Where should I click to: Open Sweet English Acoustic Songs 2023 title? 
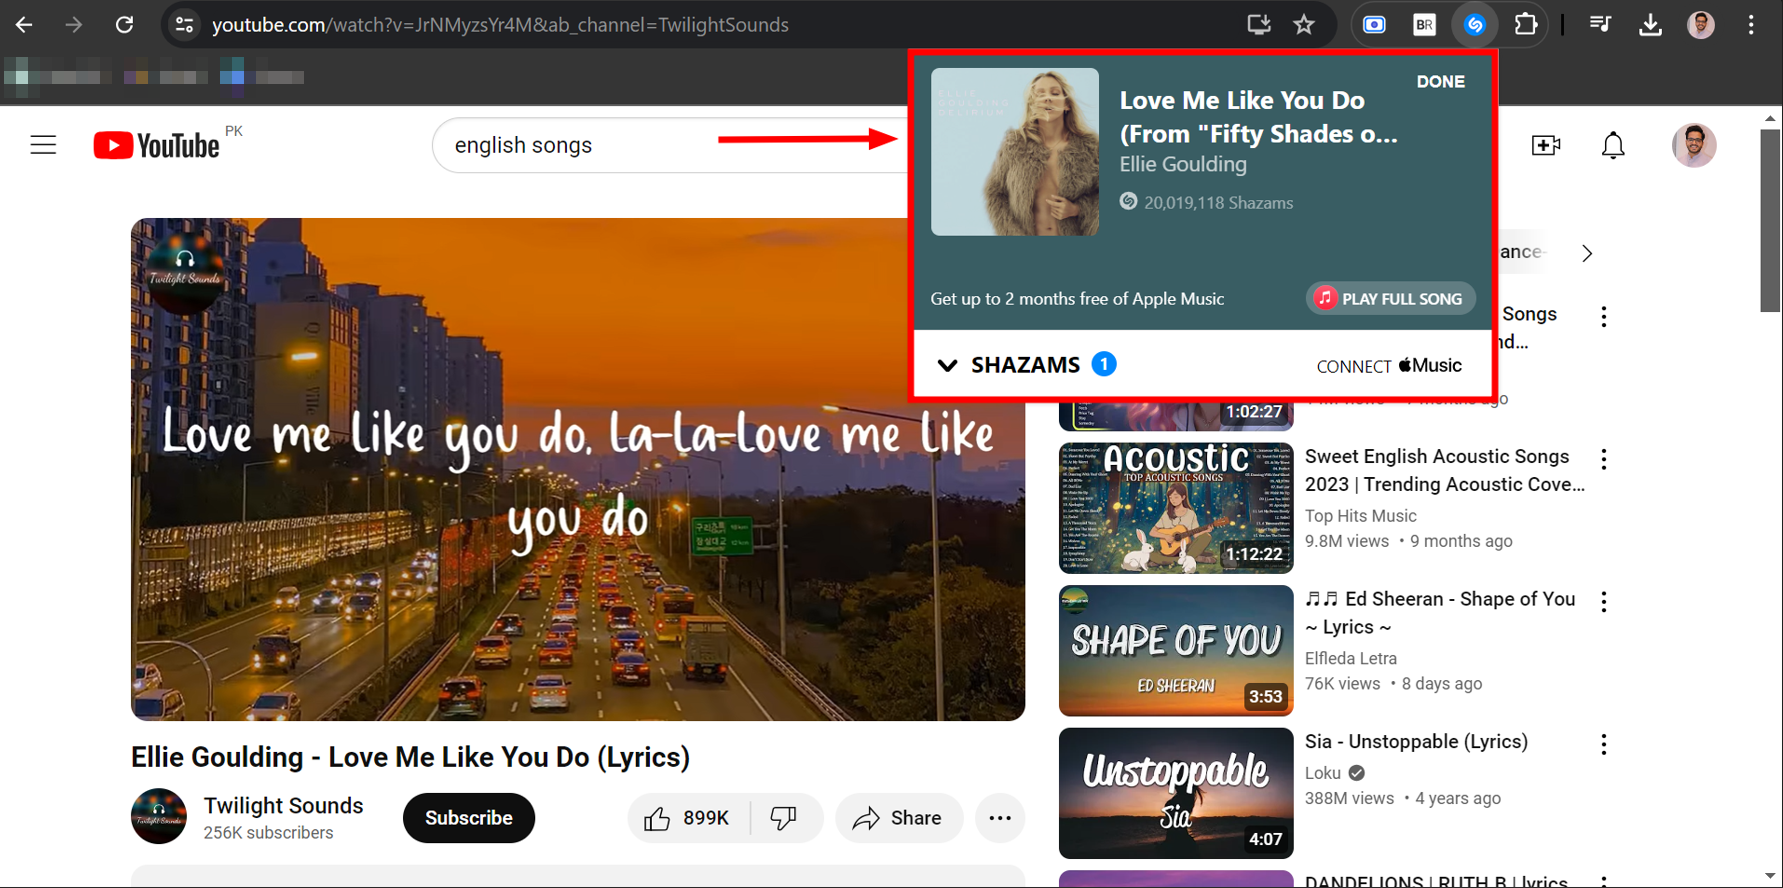point(1445,470)
